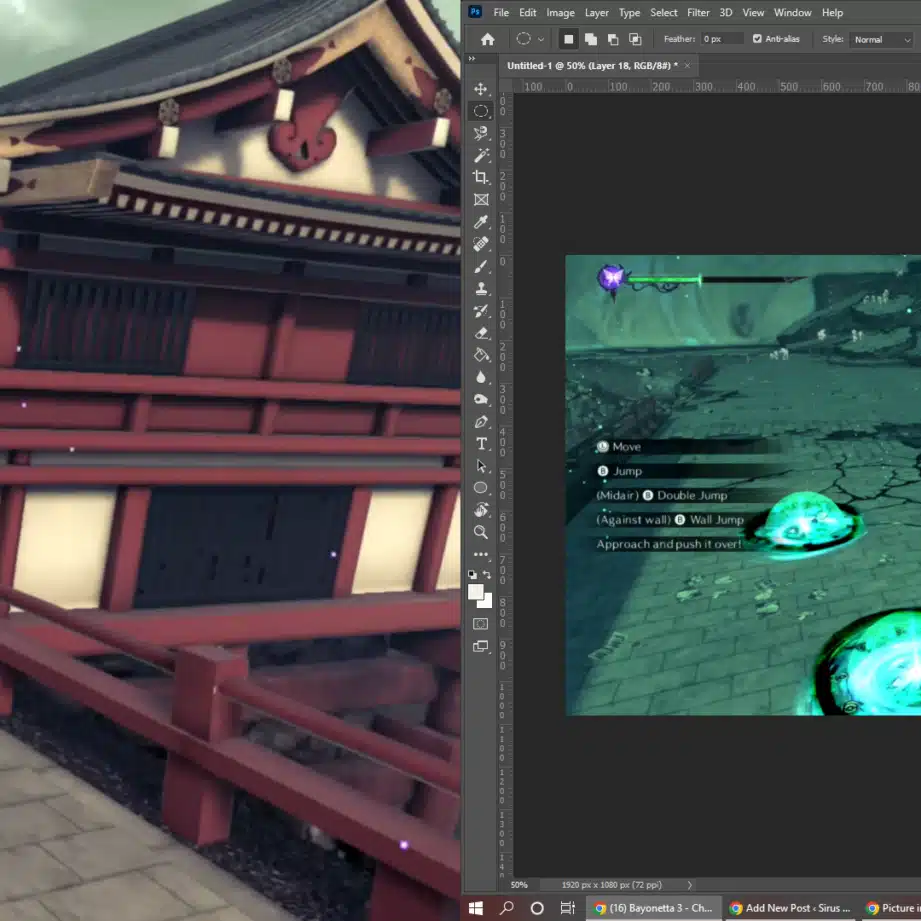This screenshot has width=921, height=921.
Task: Select the Frame tool
Action: click(480, 200)
